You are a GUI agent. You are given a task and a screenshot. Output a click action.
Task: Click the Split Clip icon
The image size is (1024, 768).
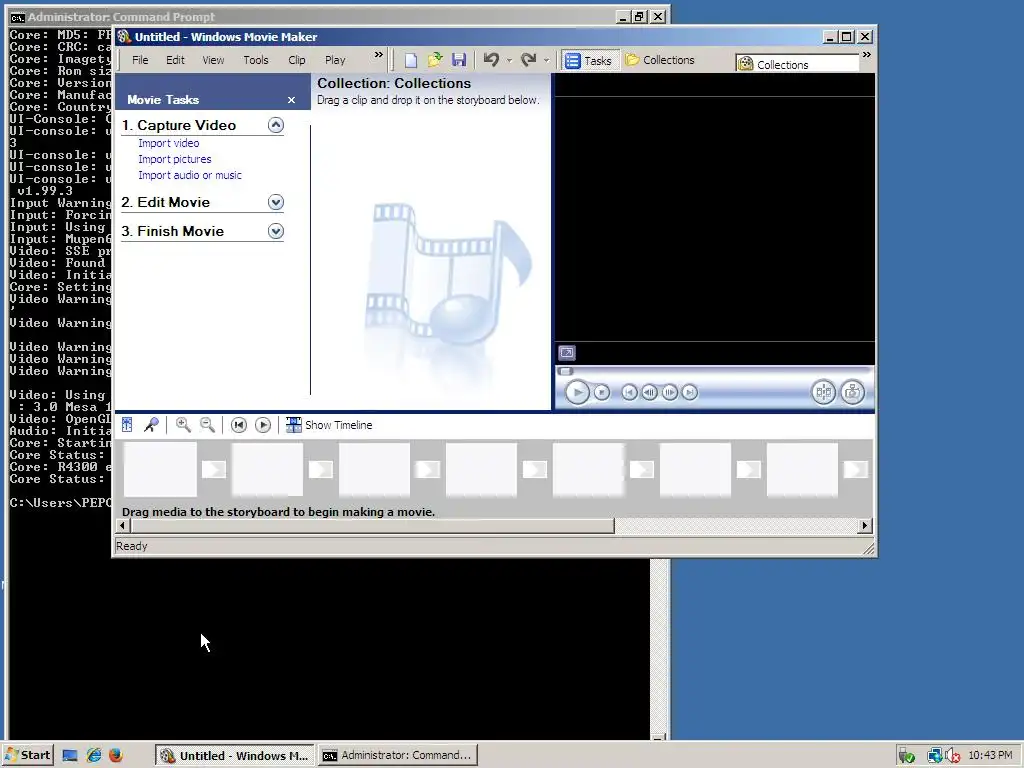824,392
